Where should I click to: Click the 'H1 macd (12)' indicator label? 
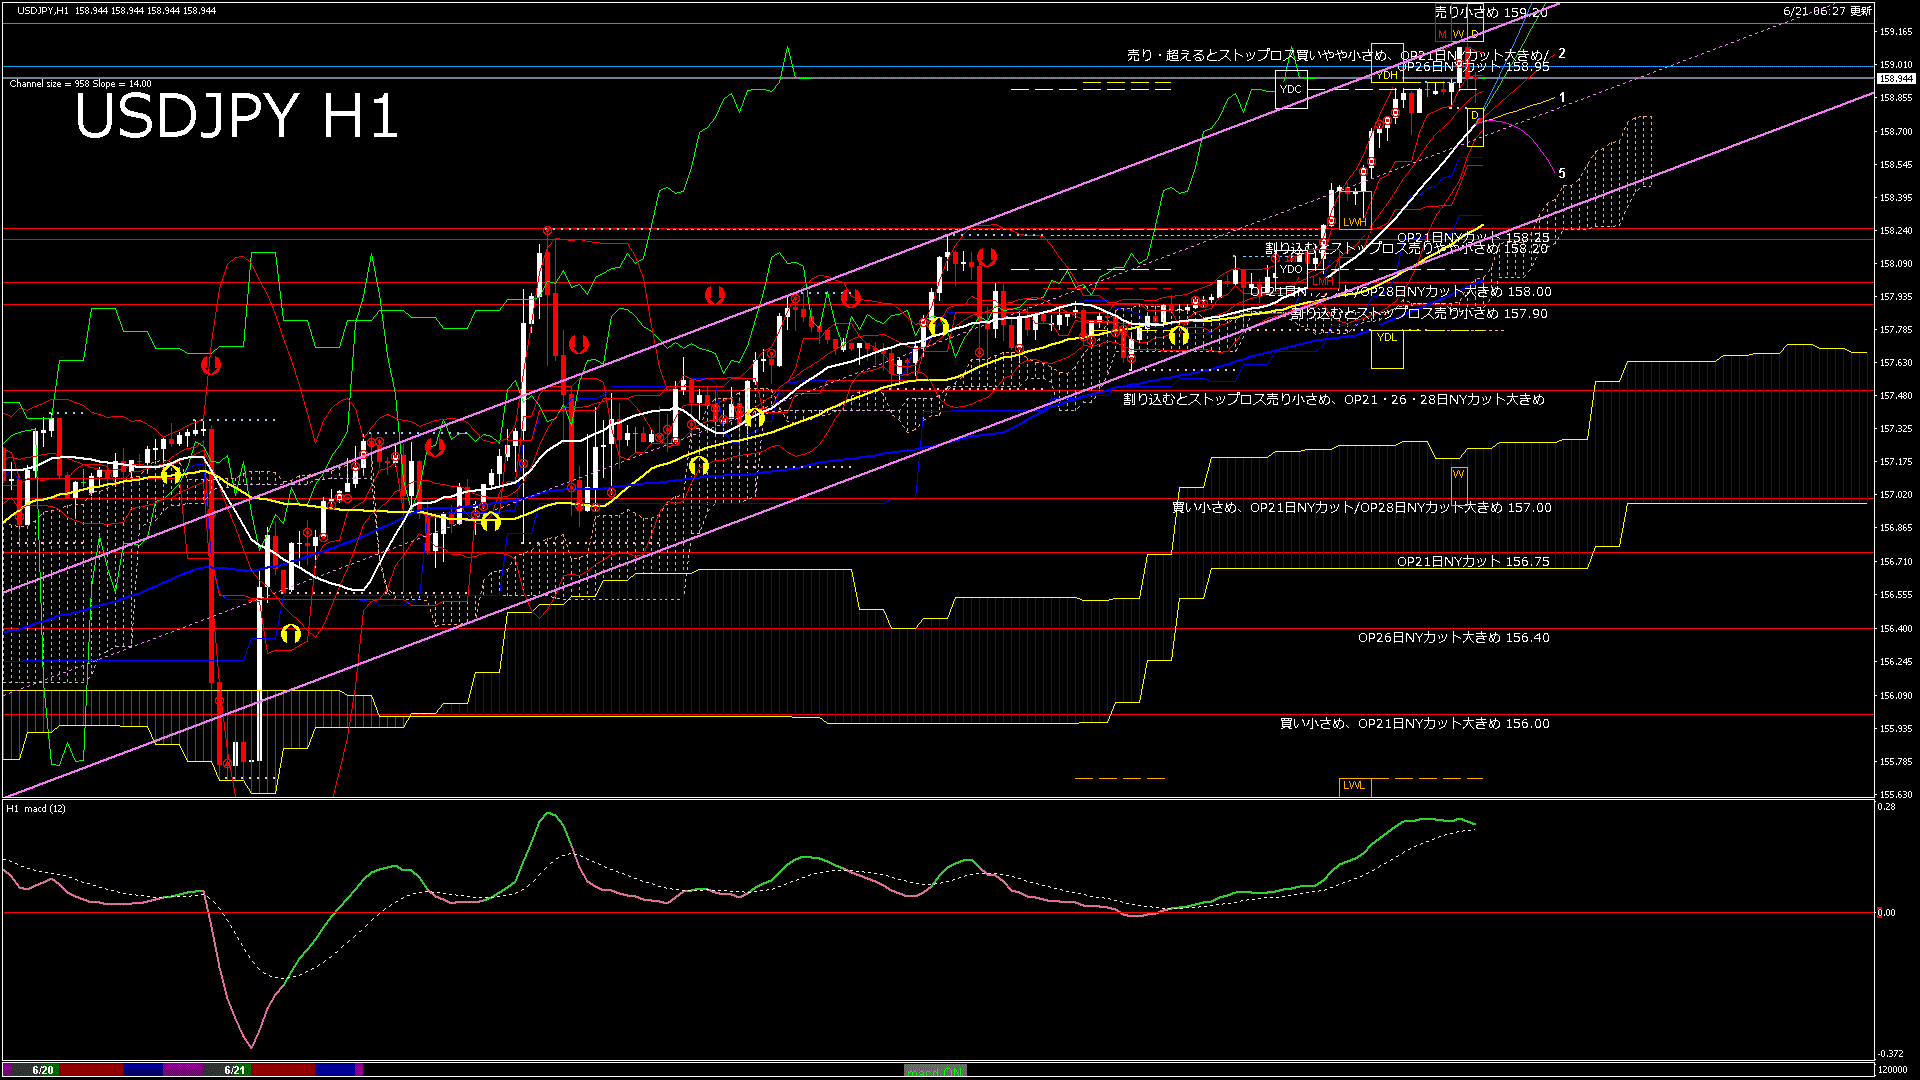click(36, 808)
